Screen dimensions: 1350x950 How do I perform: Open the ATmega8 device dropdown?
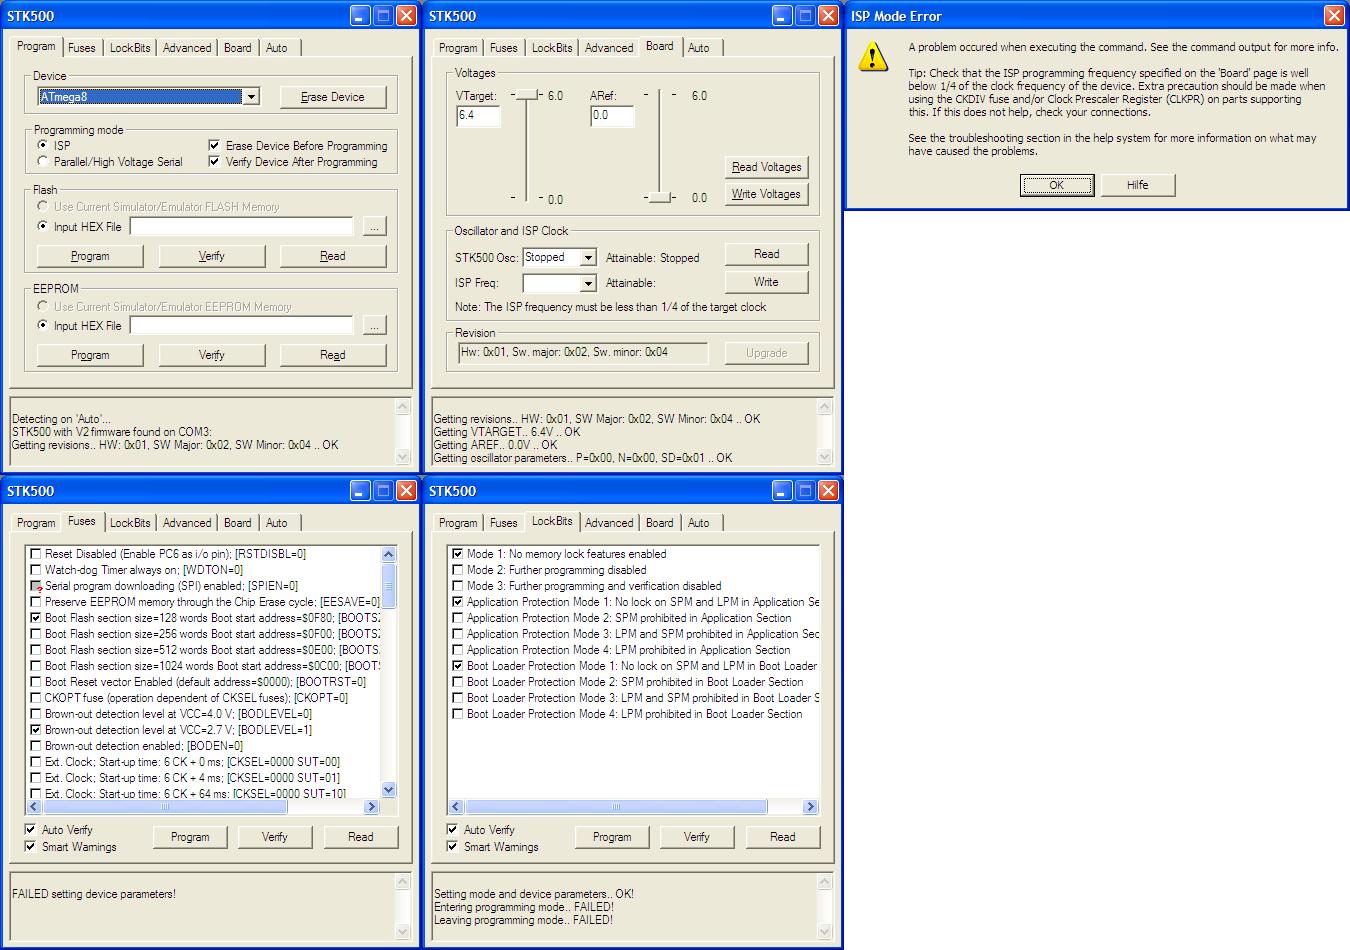tap(251, 97)
